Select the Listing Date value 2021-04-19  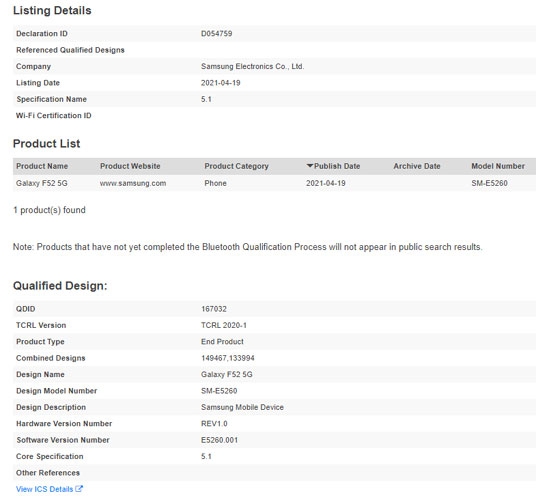click(x=221, y=83)
